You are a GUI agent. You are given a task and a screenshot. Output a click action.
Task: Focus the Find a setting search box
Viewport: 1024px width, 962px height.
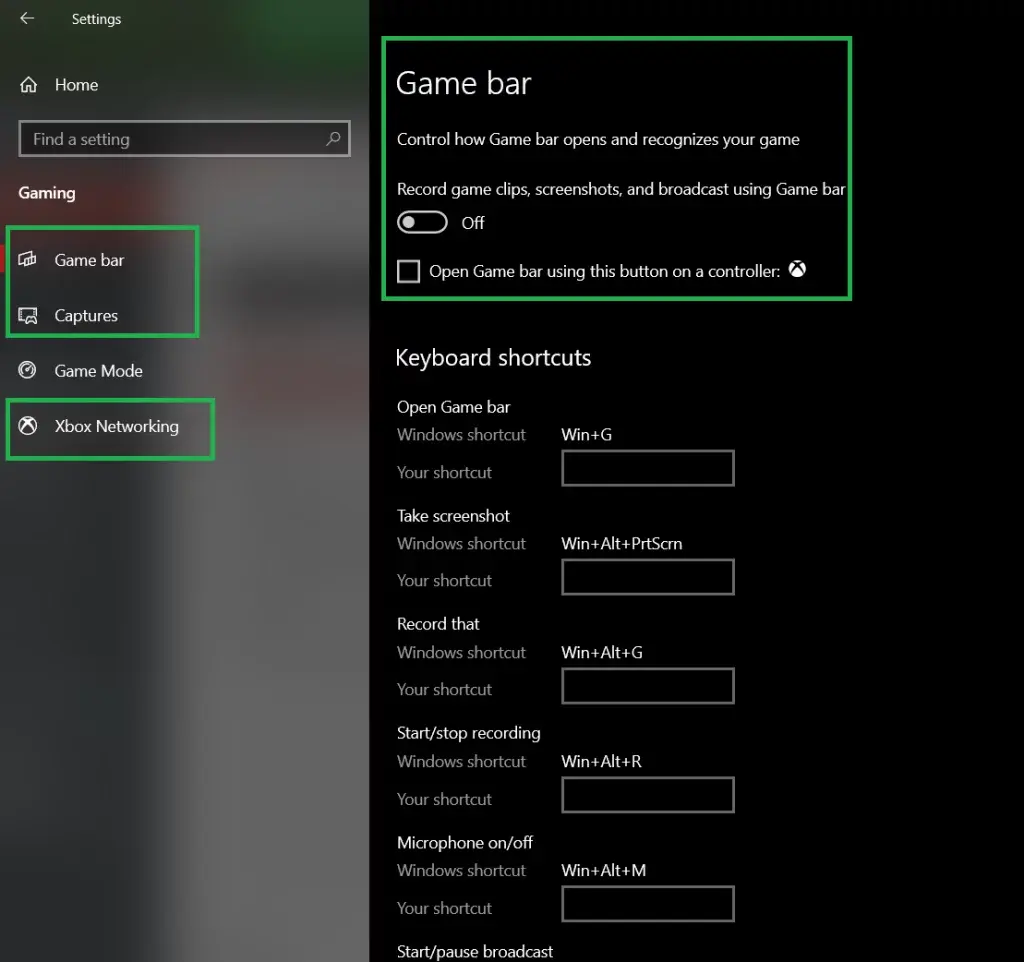click(184, 138)
